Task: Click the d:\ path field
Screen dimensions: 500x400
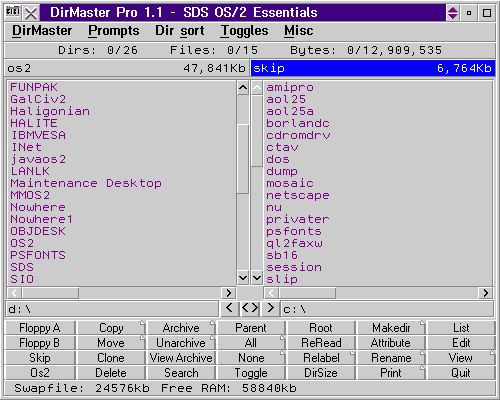Action: [x=112, y=309]
